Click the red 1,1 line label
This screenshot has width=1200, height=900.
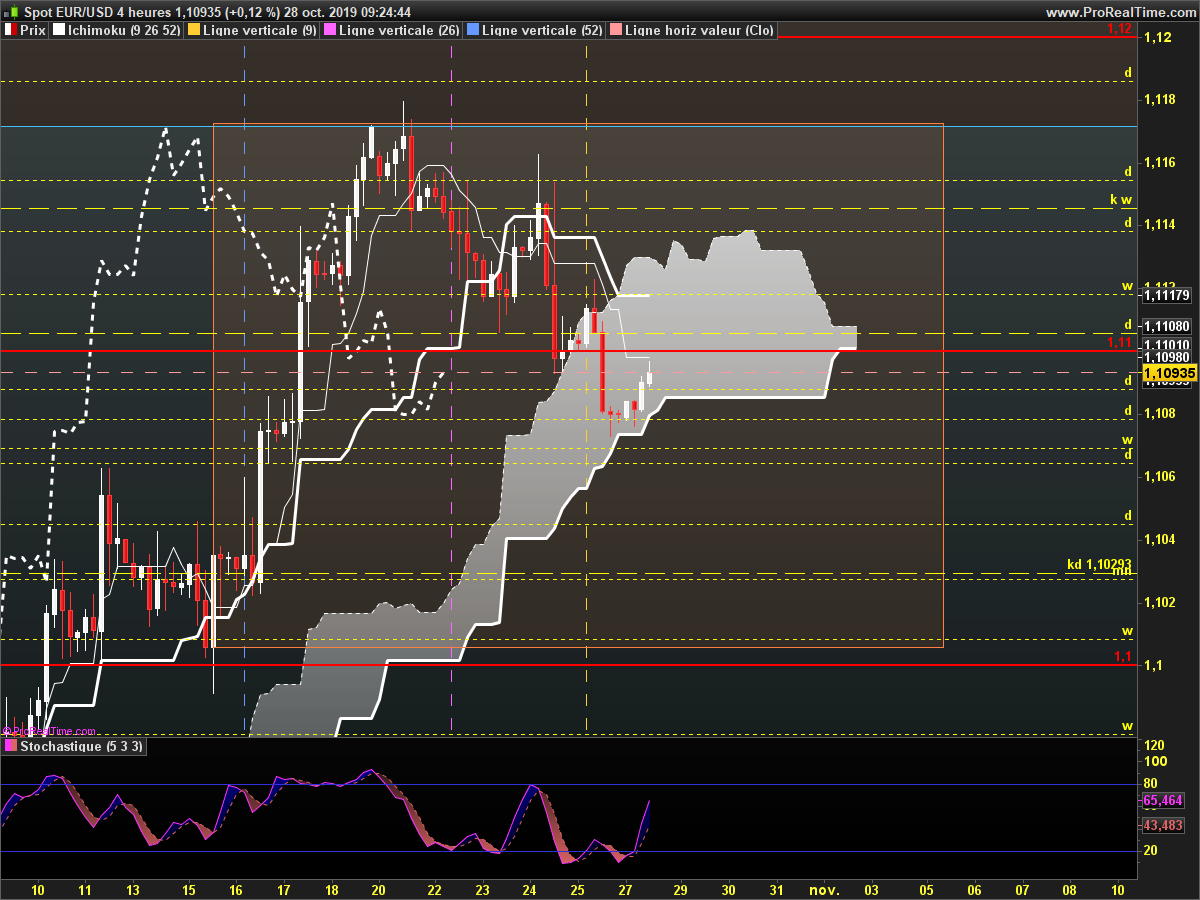(1123, 657)
